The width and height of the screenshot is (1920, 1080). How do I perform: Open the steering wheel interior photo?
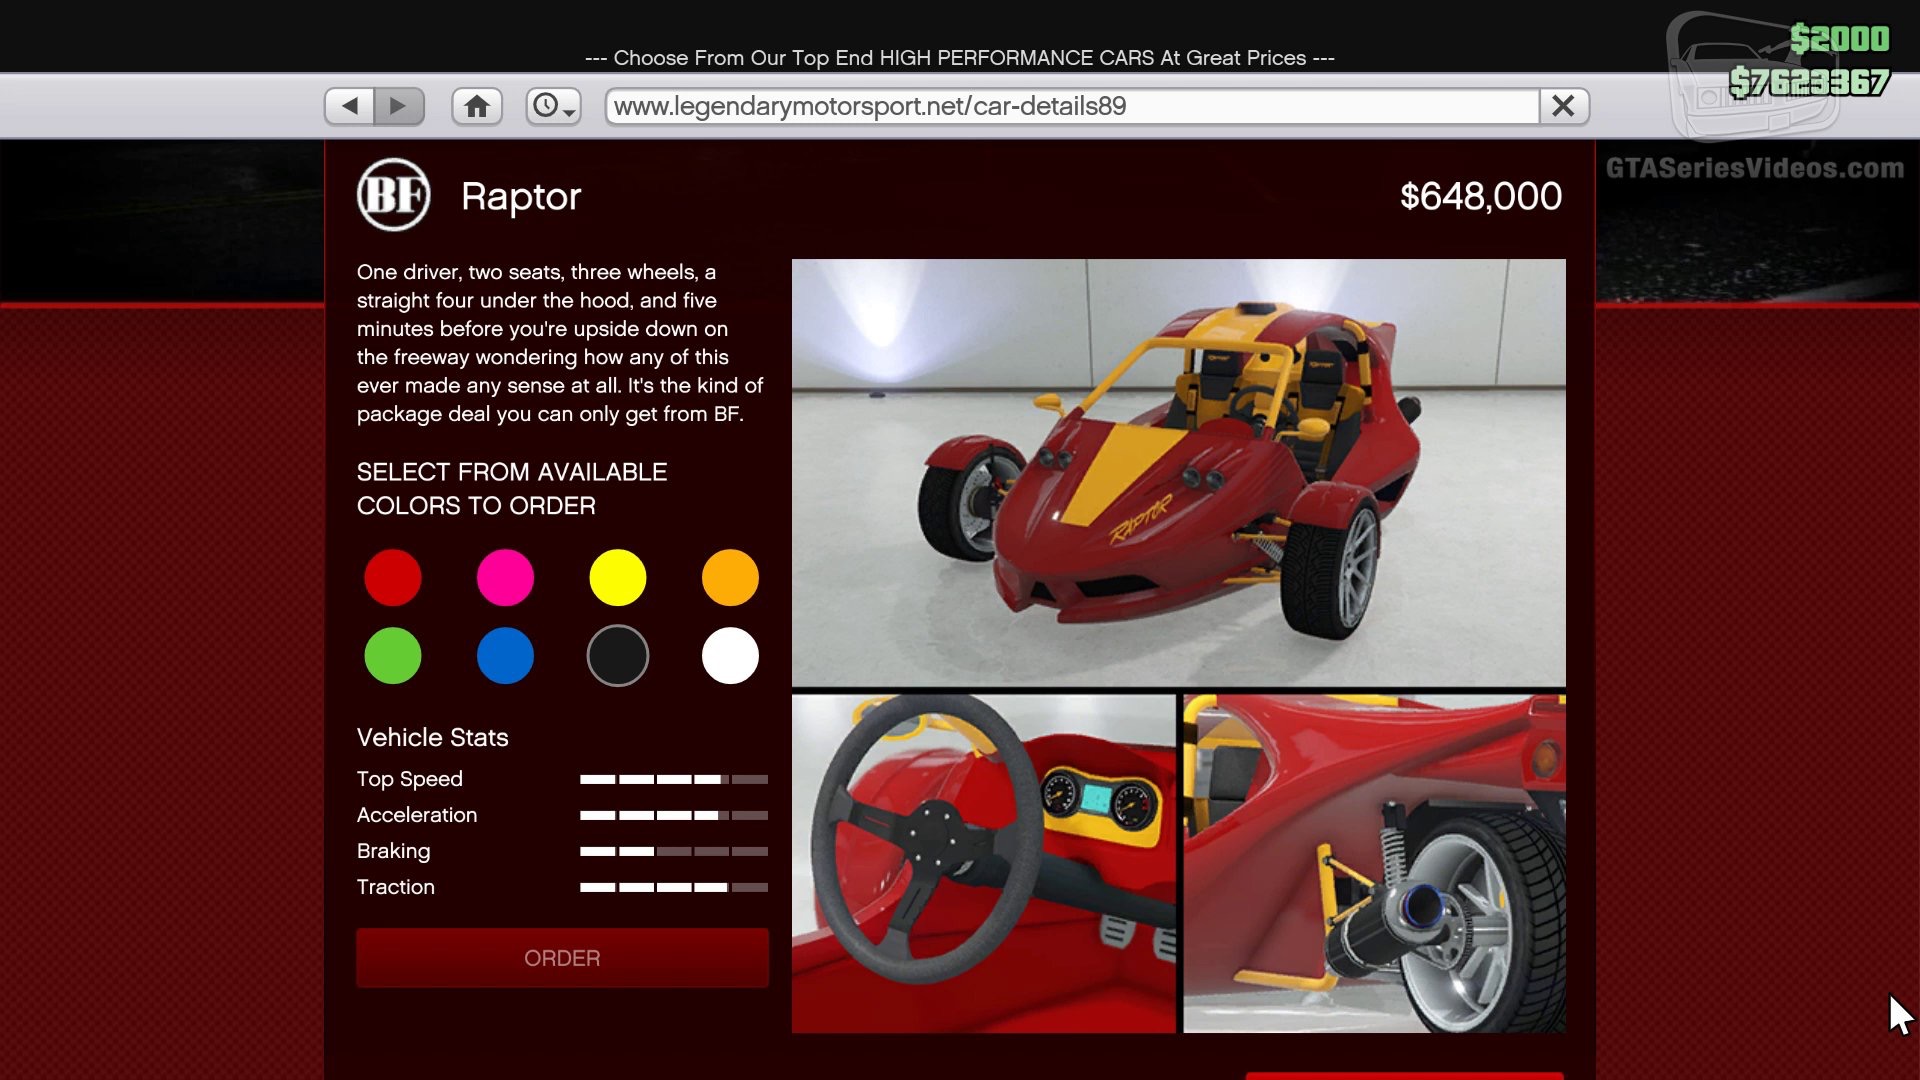point(983,864)
